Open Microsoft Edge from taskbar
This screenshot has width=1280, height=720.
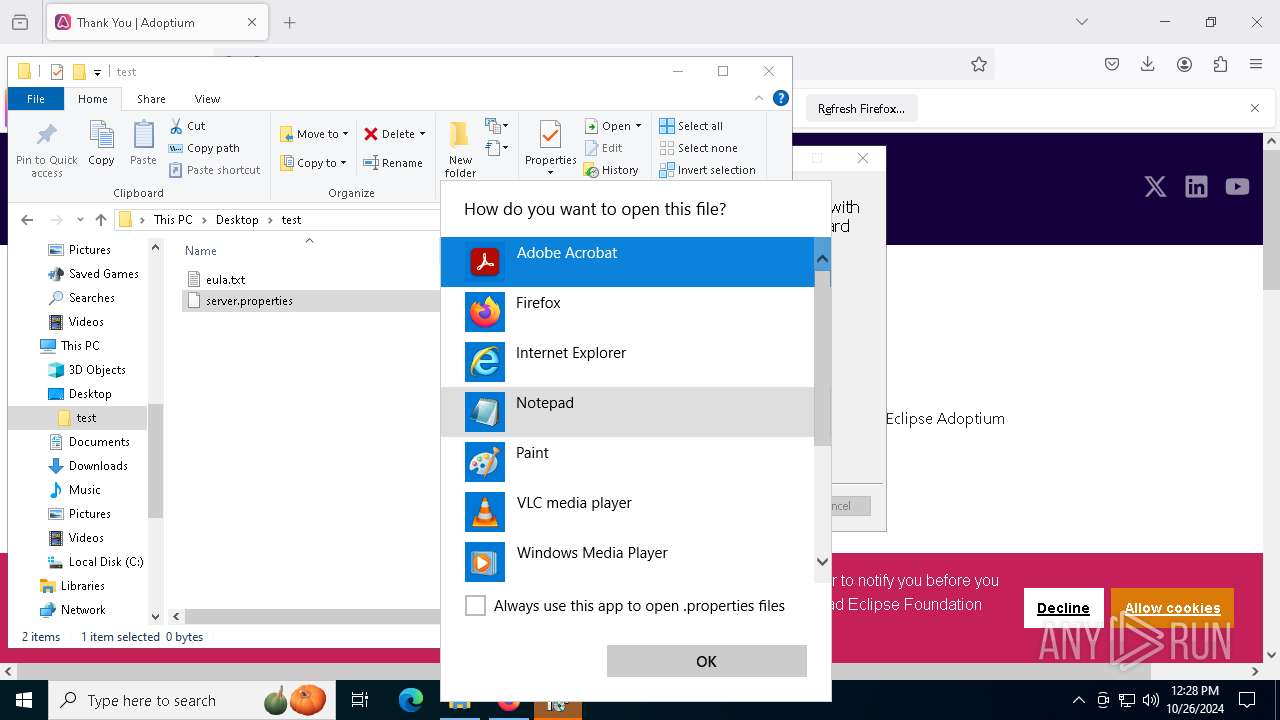tap(411, 701)
